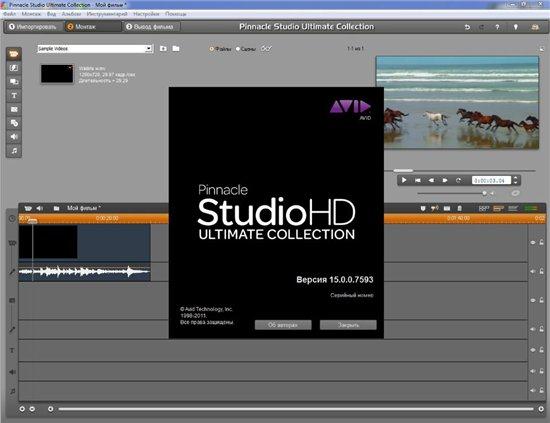Open the camcorder video toolbox on timeline
Screen dimensions: 550x423
click(28, 208)
